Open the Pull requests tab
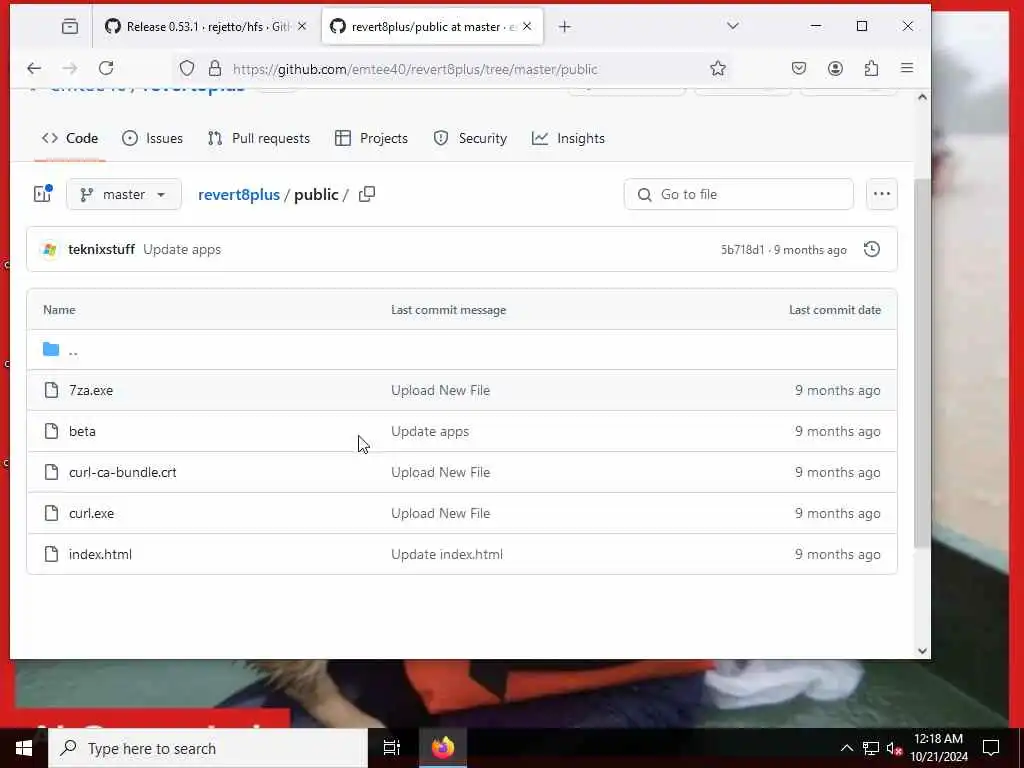 259,138
